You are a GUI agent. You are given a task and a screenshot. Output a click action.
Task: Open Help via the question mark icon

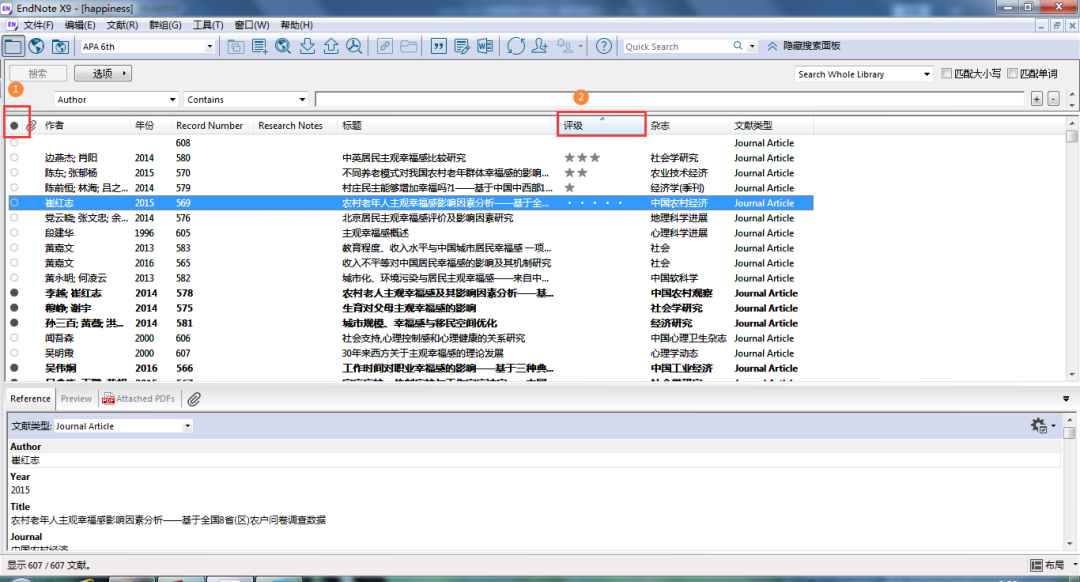603,46
